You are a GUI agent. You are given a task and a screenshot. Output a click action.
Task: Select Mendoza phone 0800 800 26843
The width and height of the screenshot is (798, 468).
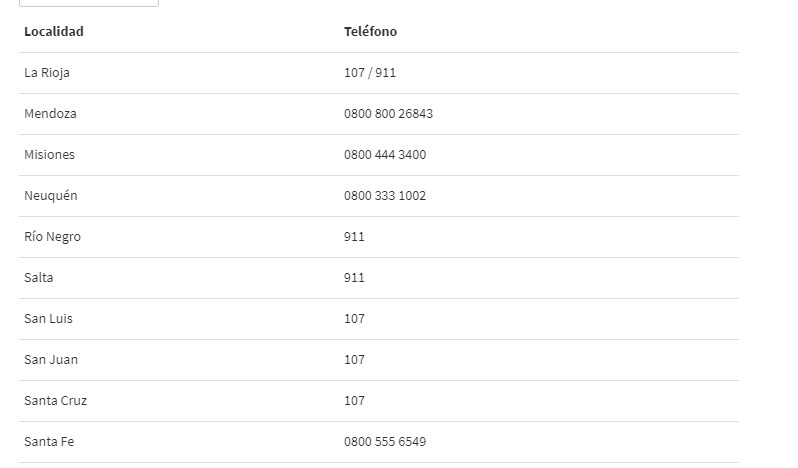click(388, 114)
